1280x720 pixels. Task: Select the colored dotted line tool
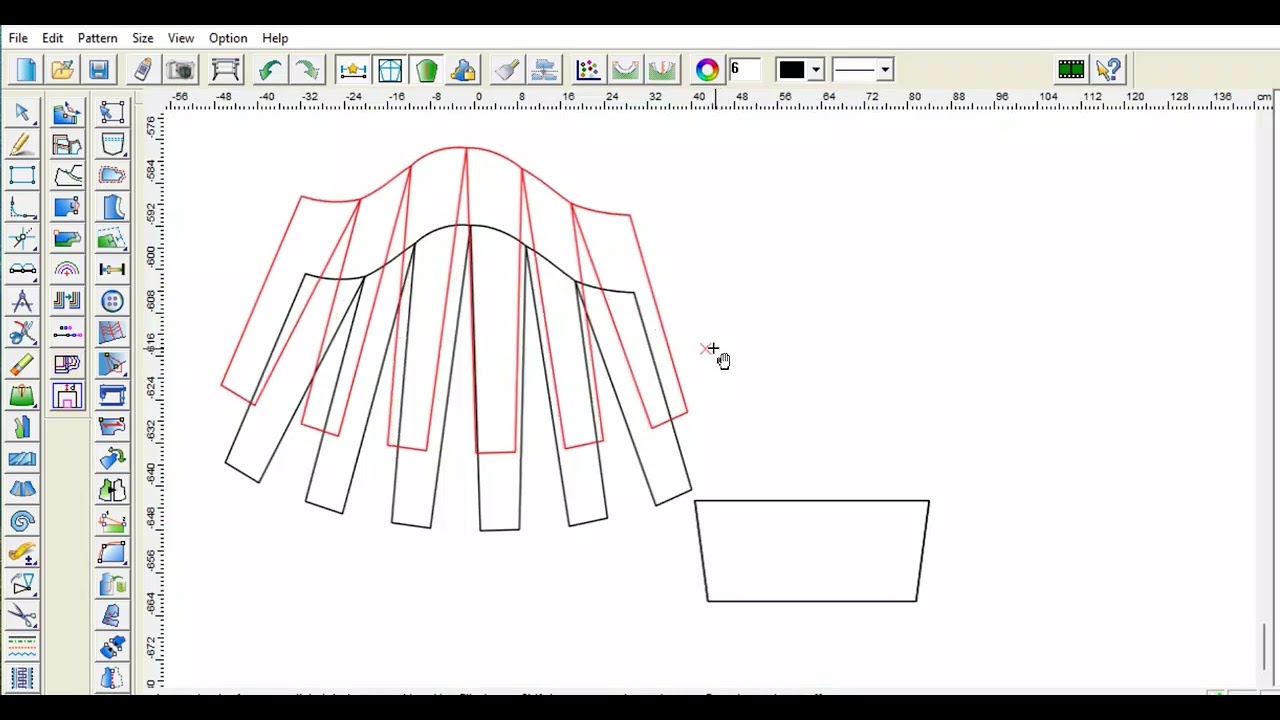67,333
